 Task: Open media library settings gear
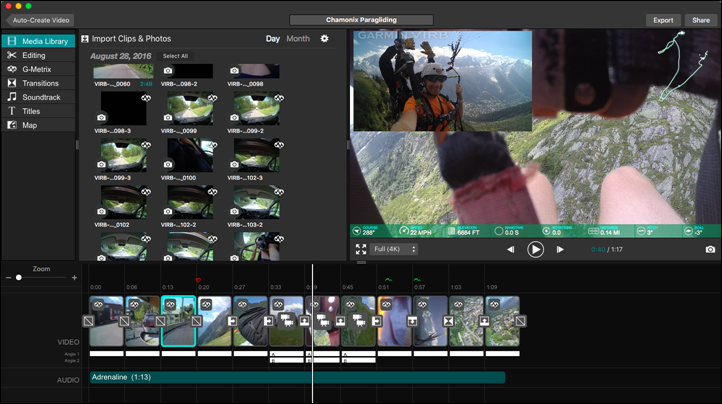point(324,39)
